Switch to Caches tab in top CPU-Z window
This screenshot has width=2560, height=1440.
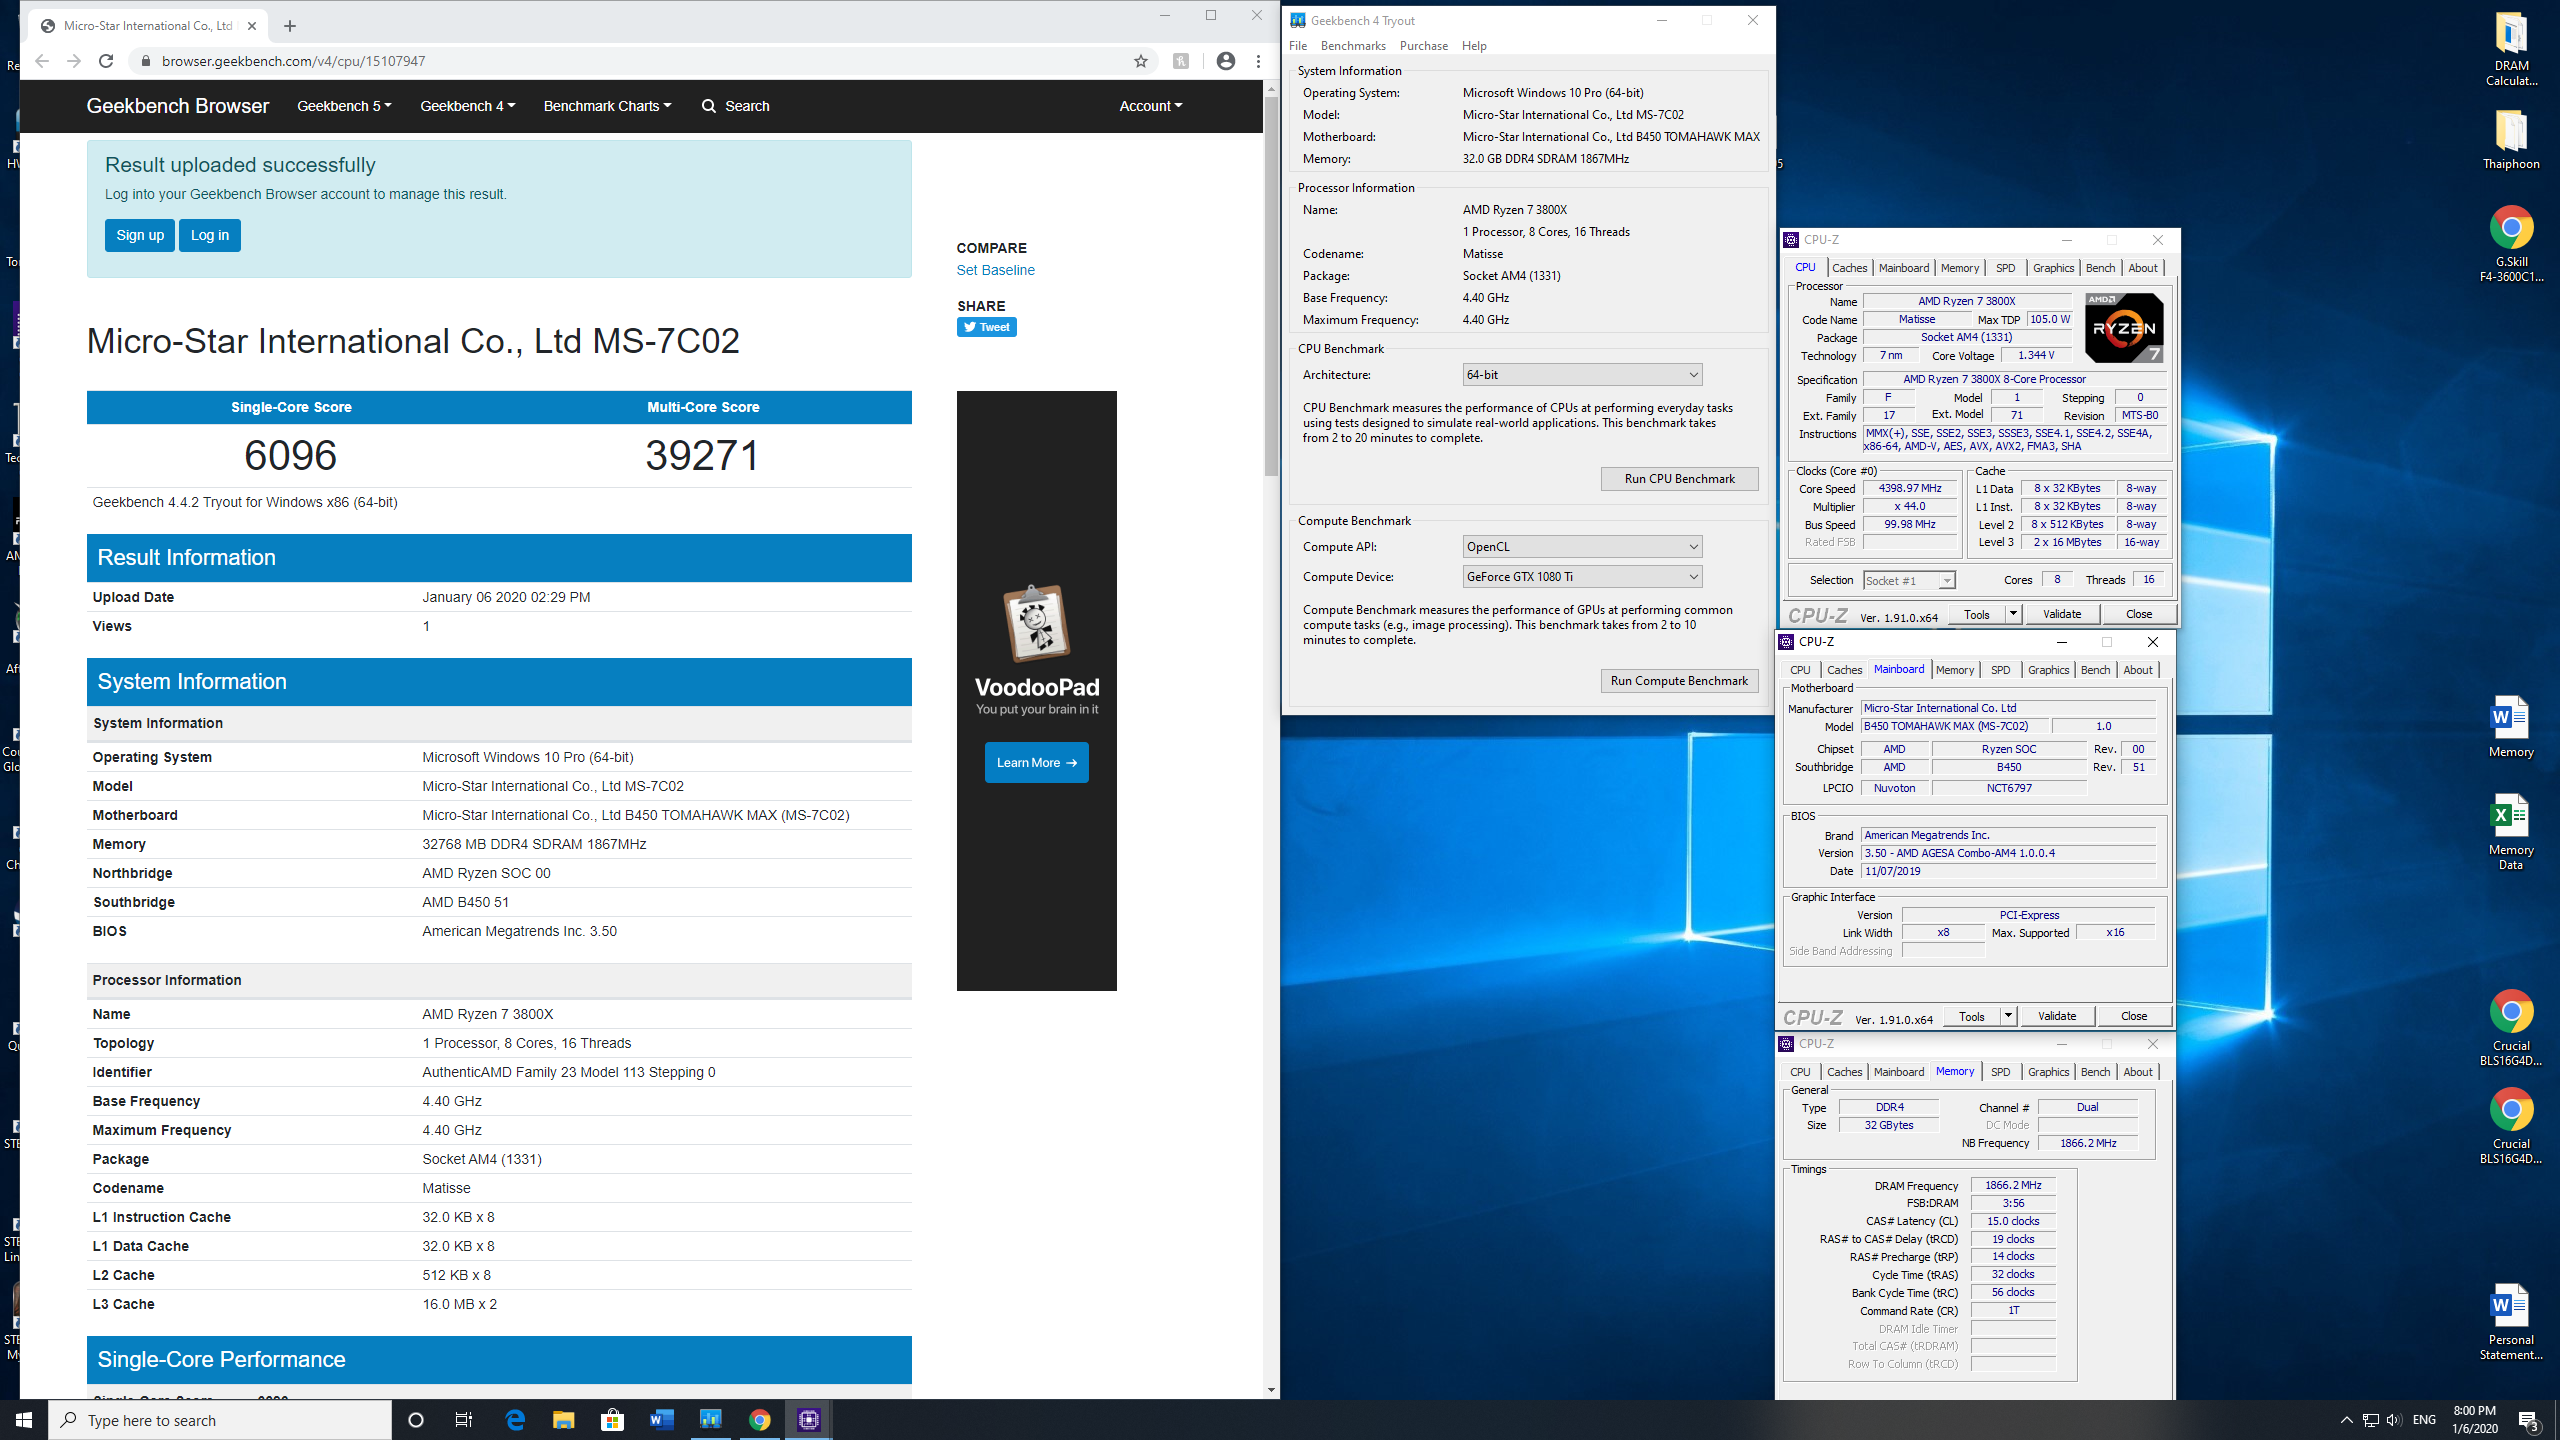1849,268
